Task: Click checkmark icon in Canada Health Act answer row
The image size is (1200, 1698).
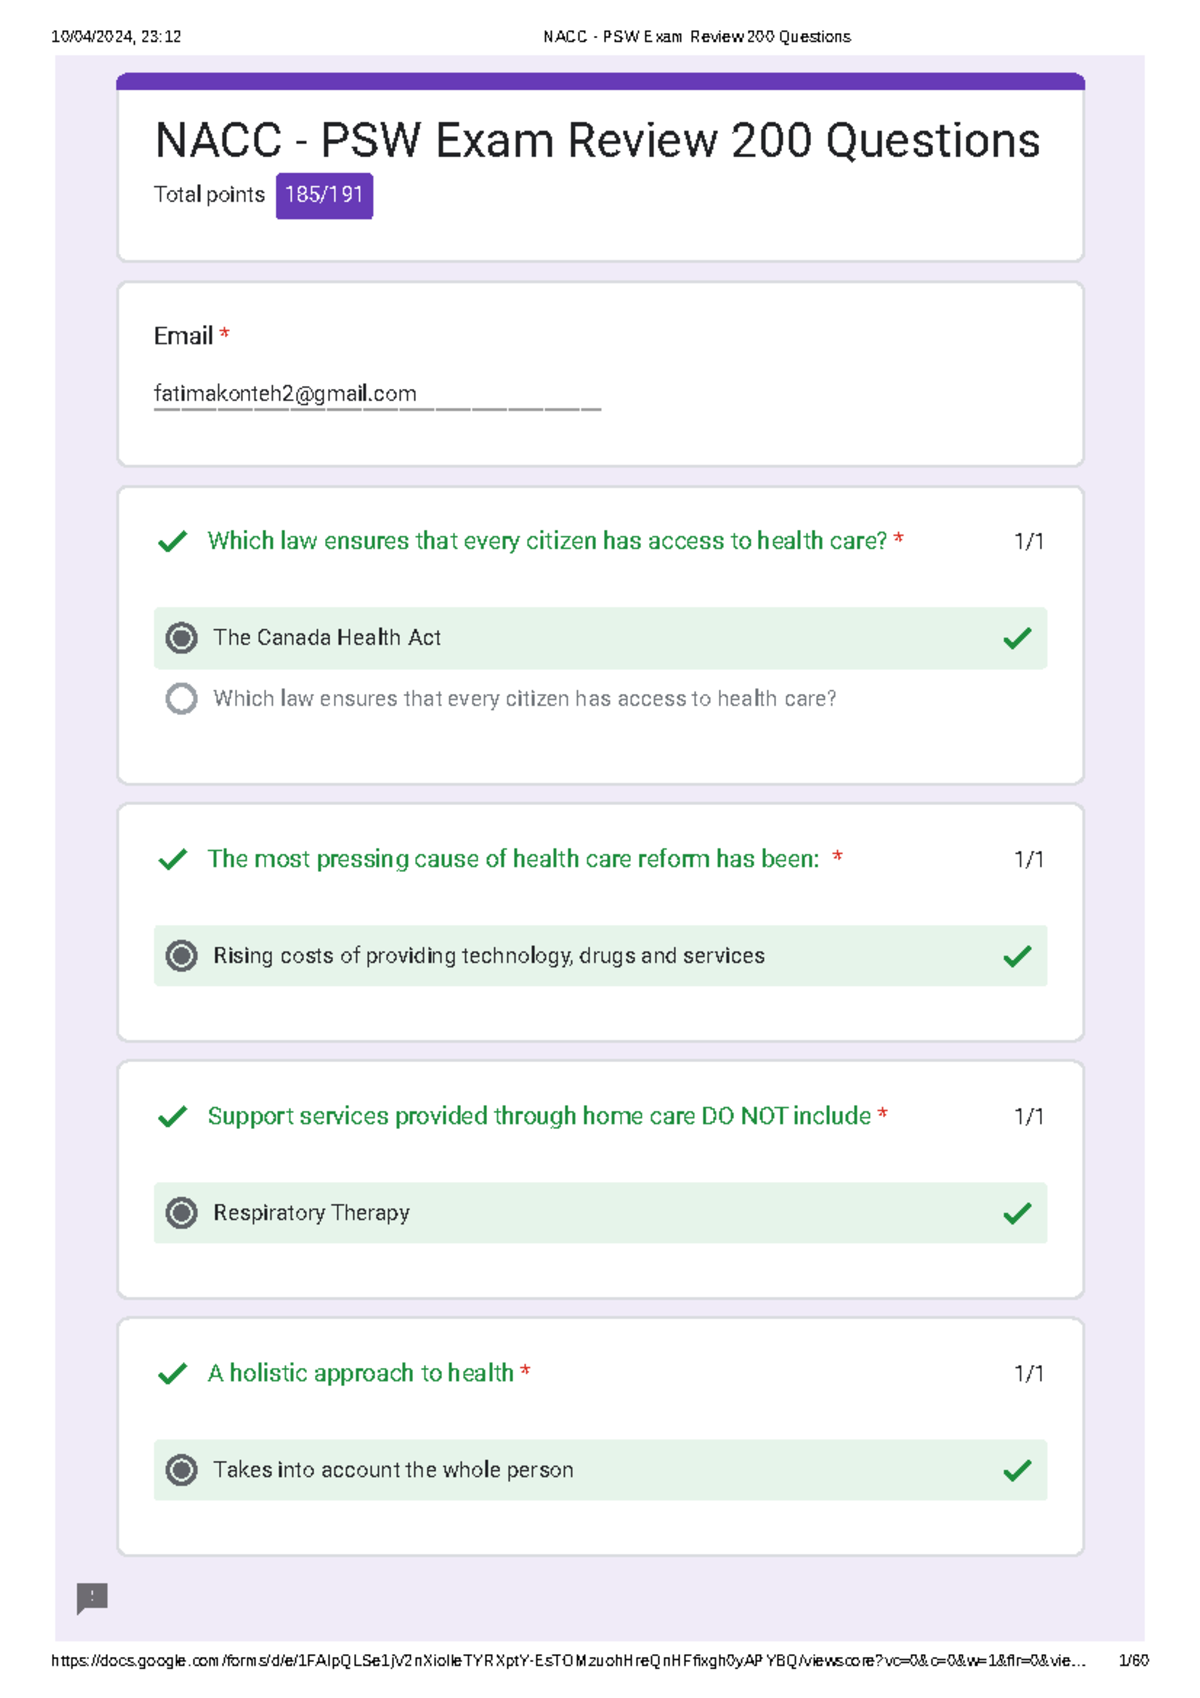Action: coord(1017,638)
